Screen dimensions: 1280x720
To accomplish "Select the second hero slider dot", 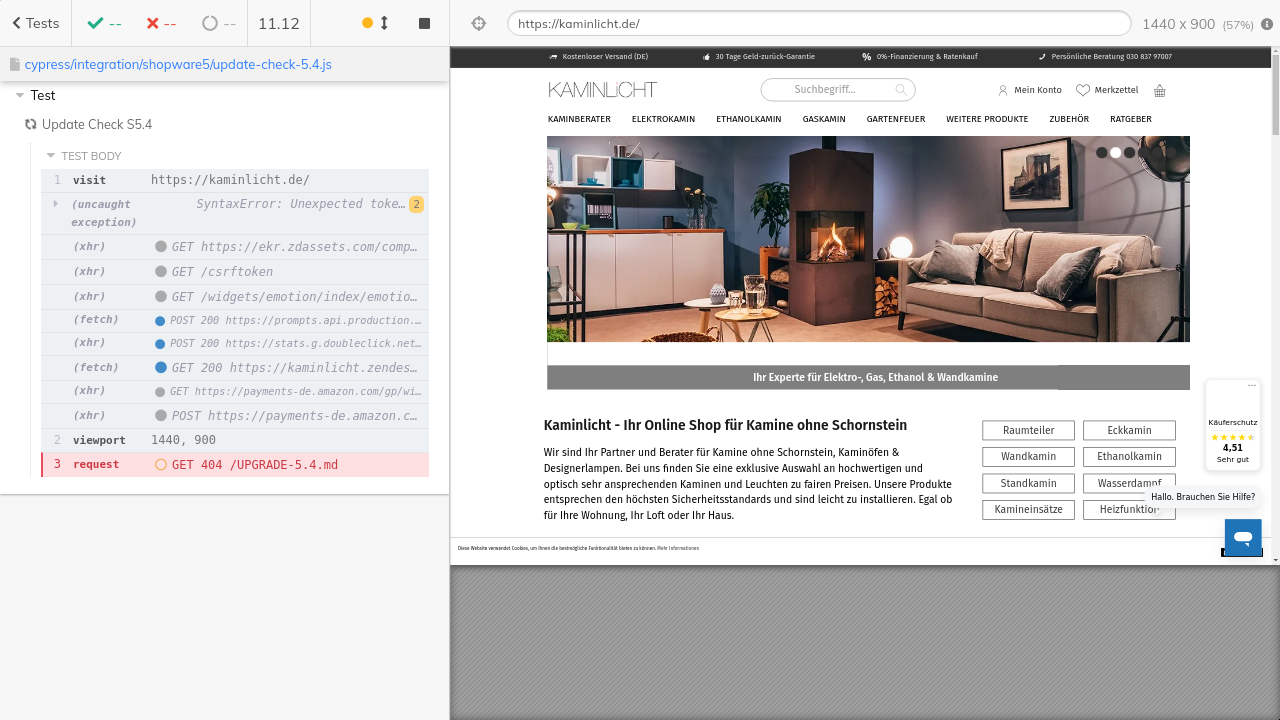I will (x=1116, y=153).
